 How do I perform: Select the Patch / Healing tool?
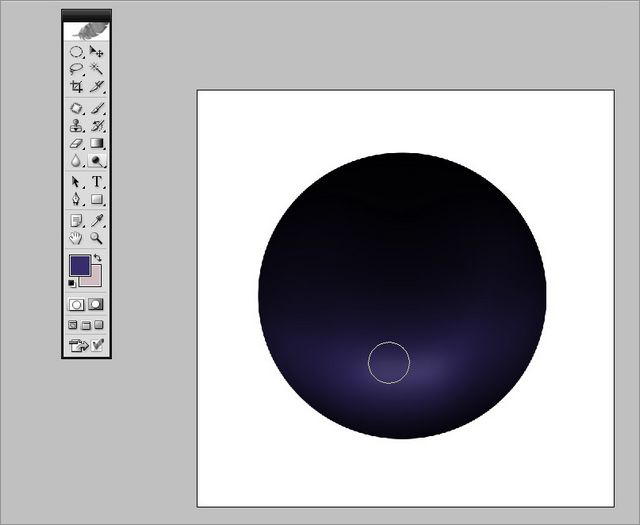(x=76, y=108)
